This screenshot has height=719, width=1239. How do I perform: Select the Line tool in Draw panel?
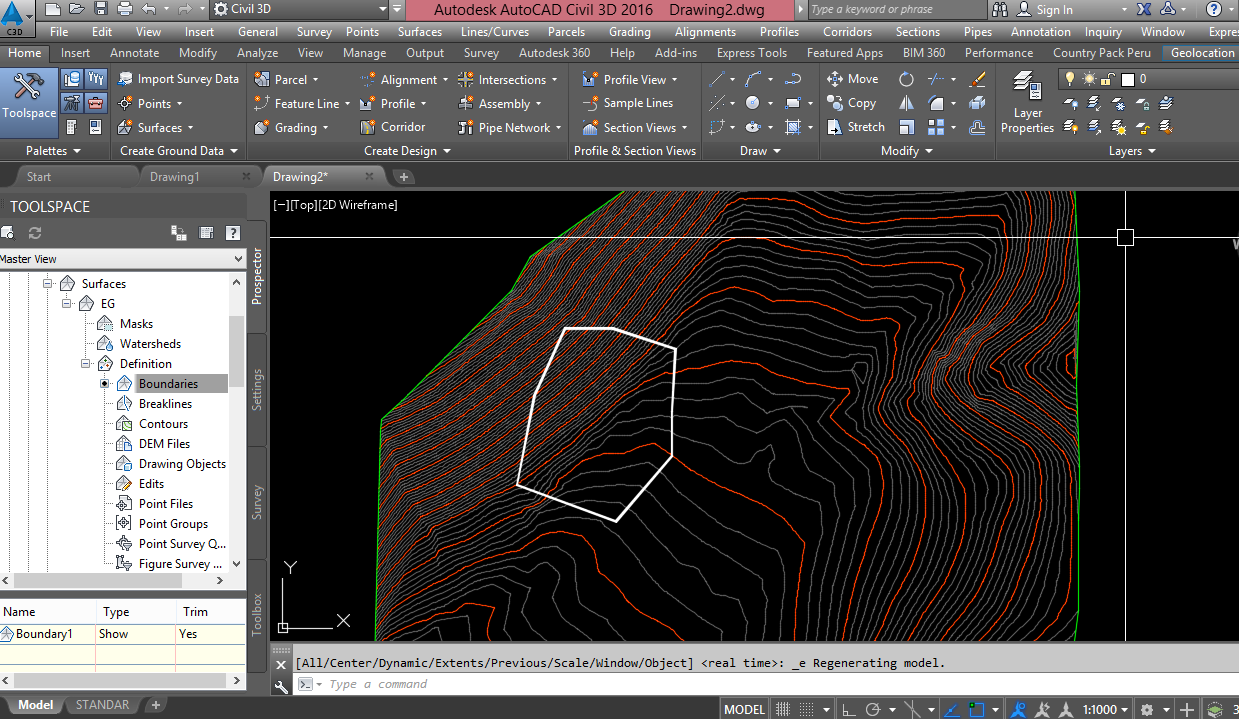pyautogui.click(x=718, y=79)
